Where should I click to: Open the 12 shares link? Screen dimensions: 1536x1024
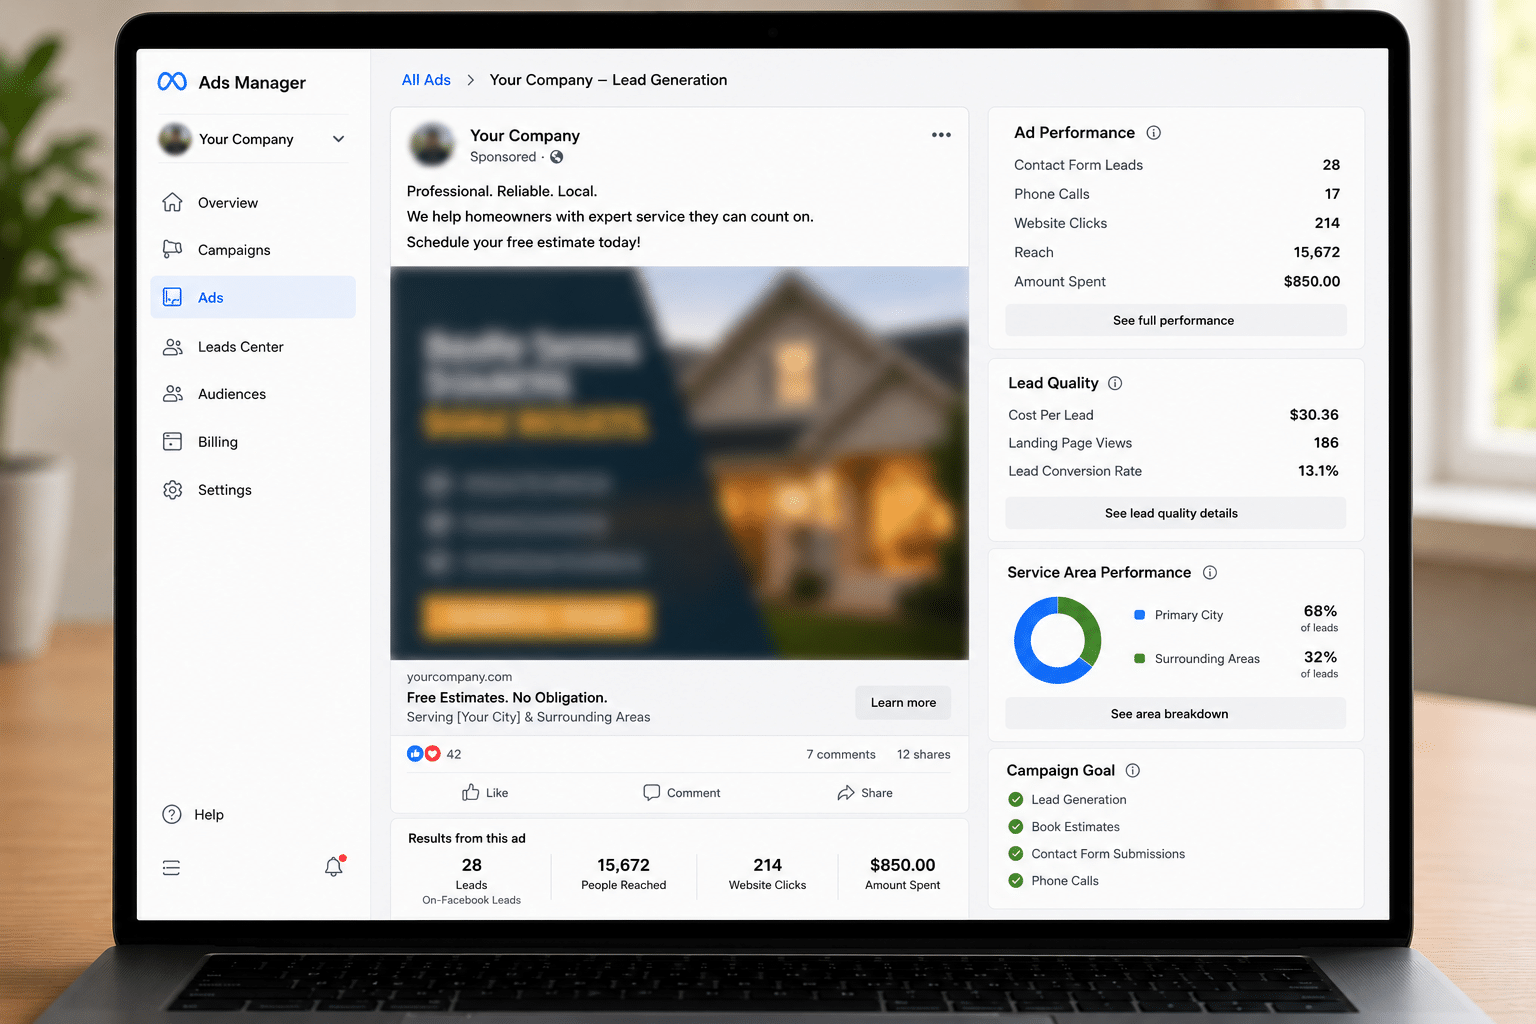(x=924, y=755)
